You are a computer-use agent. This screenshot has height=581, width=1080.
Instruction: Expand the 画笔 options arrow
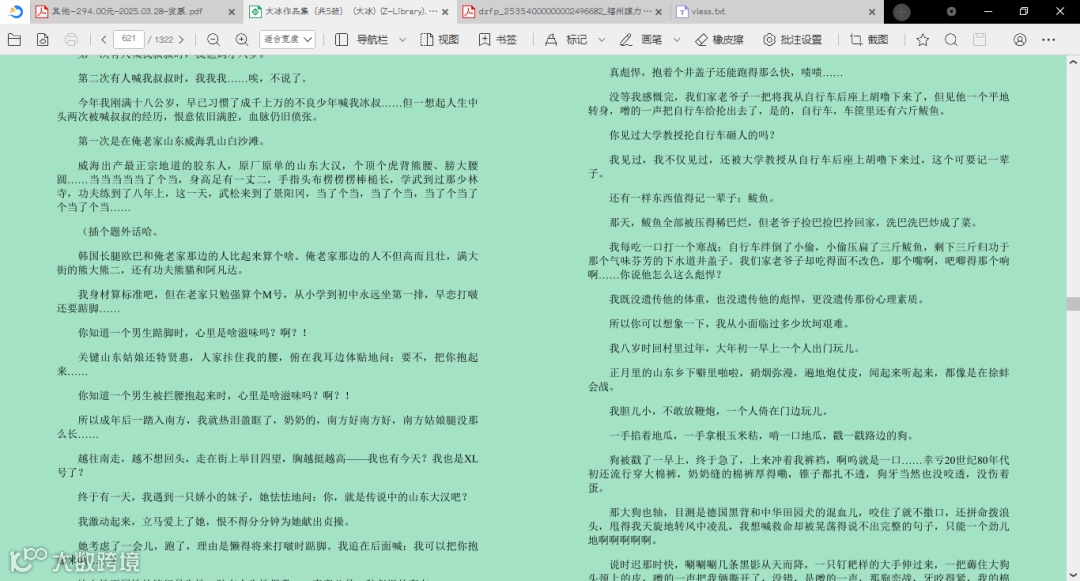[x=676, y=40]
